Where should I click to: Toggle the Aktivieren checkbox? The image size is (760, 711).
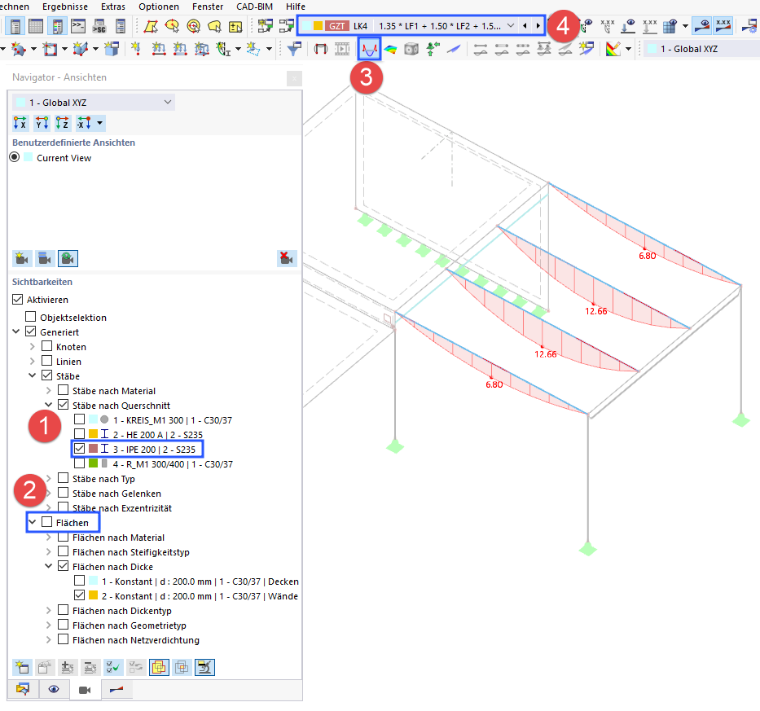17,299
